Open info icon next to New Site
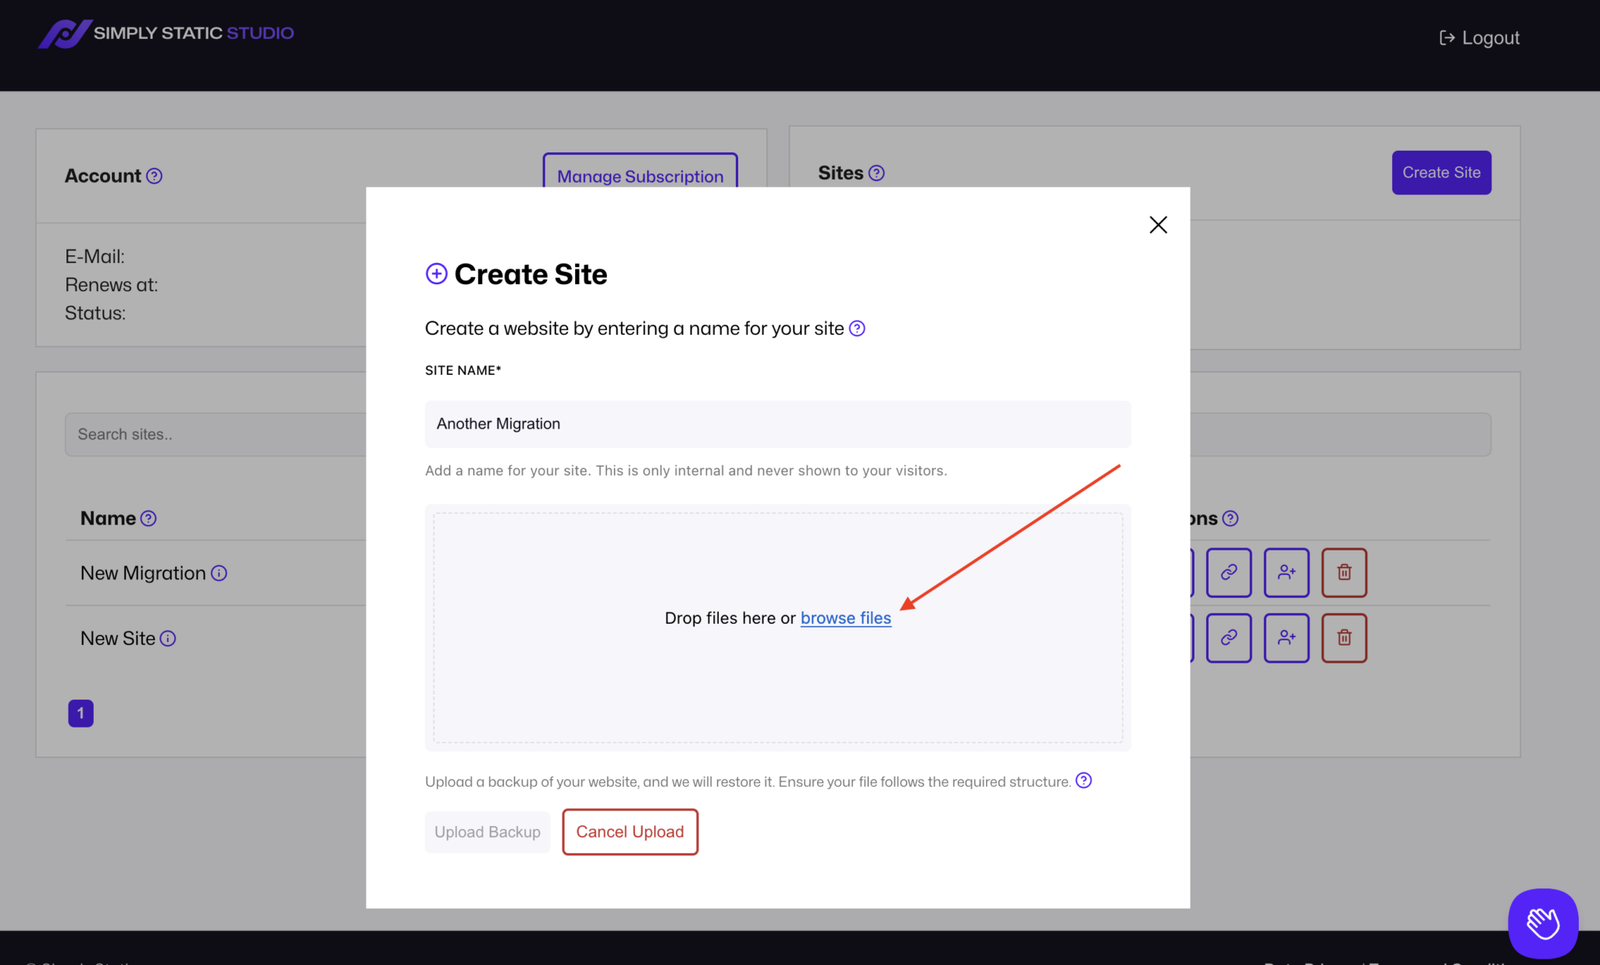The image size is (1600, 965). [x=168, y=639]
